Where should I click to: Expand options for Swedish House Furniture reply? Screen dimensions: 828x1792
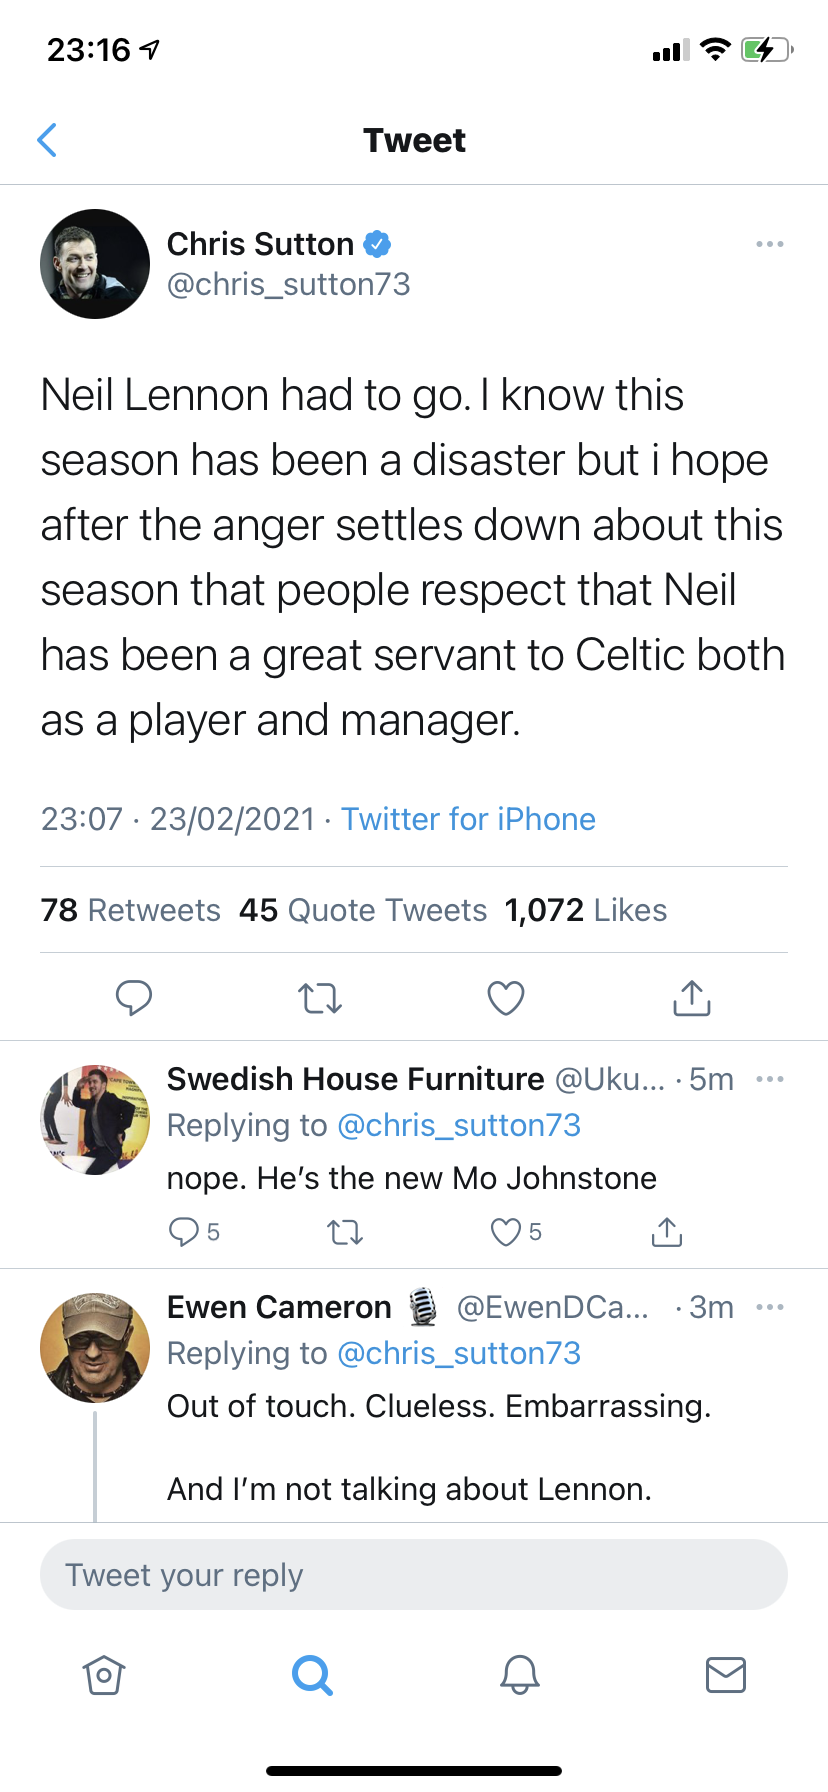769,1079
